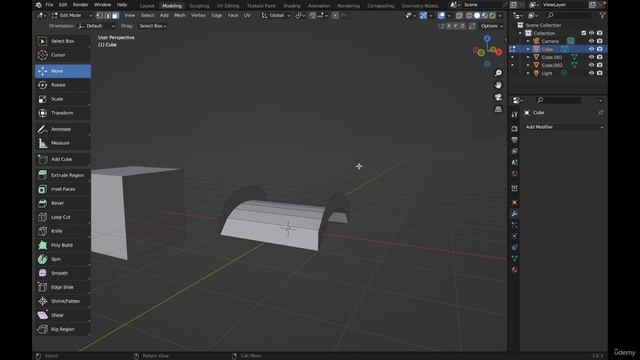The height and width of the screenshot is (360, 640).
Task: Hide Cube.001 with its eye icon
Action: coord(591,57)
